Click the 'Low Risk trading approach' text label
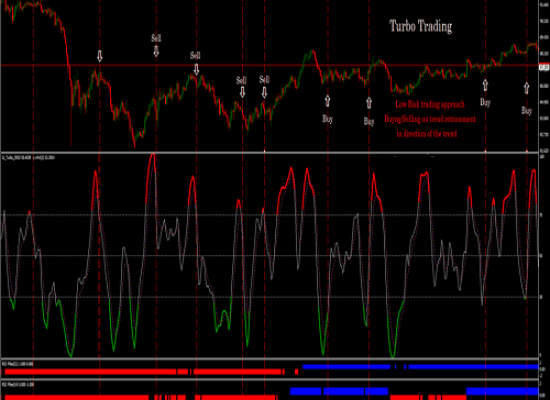Screen dimensions: 550x400 pyautogui.click(x=430, y=104)
